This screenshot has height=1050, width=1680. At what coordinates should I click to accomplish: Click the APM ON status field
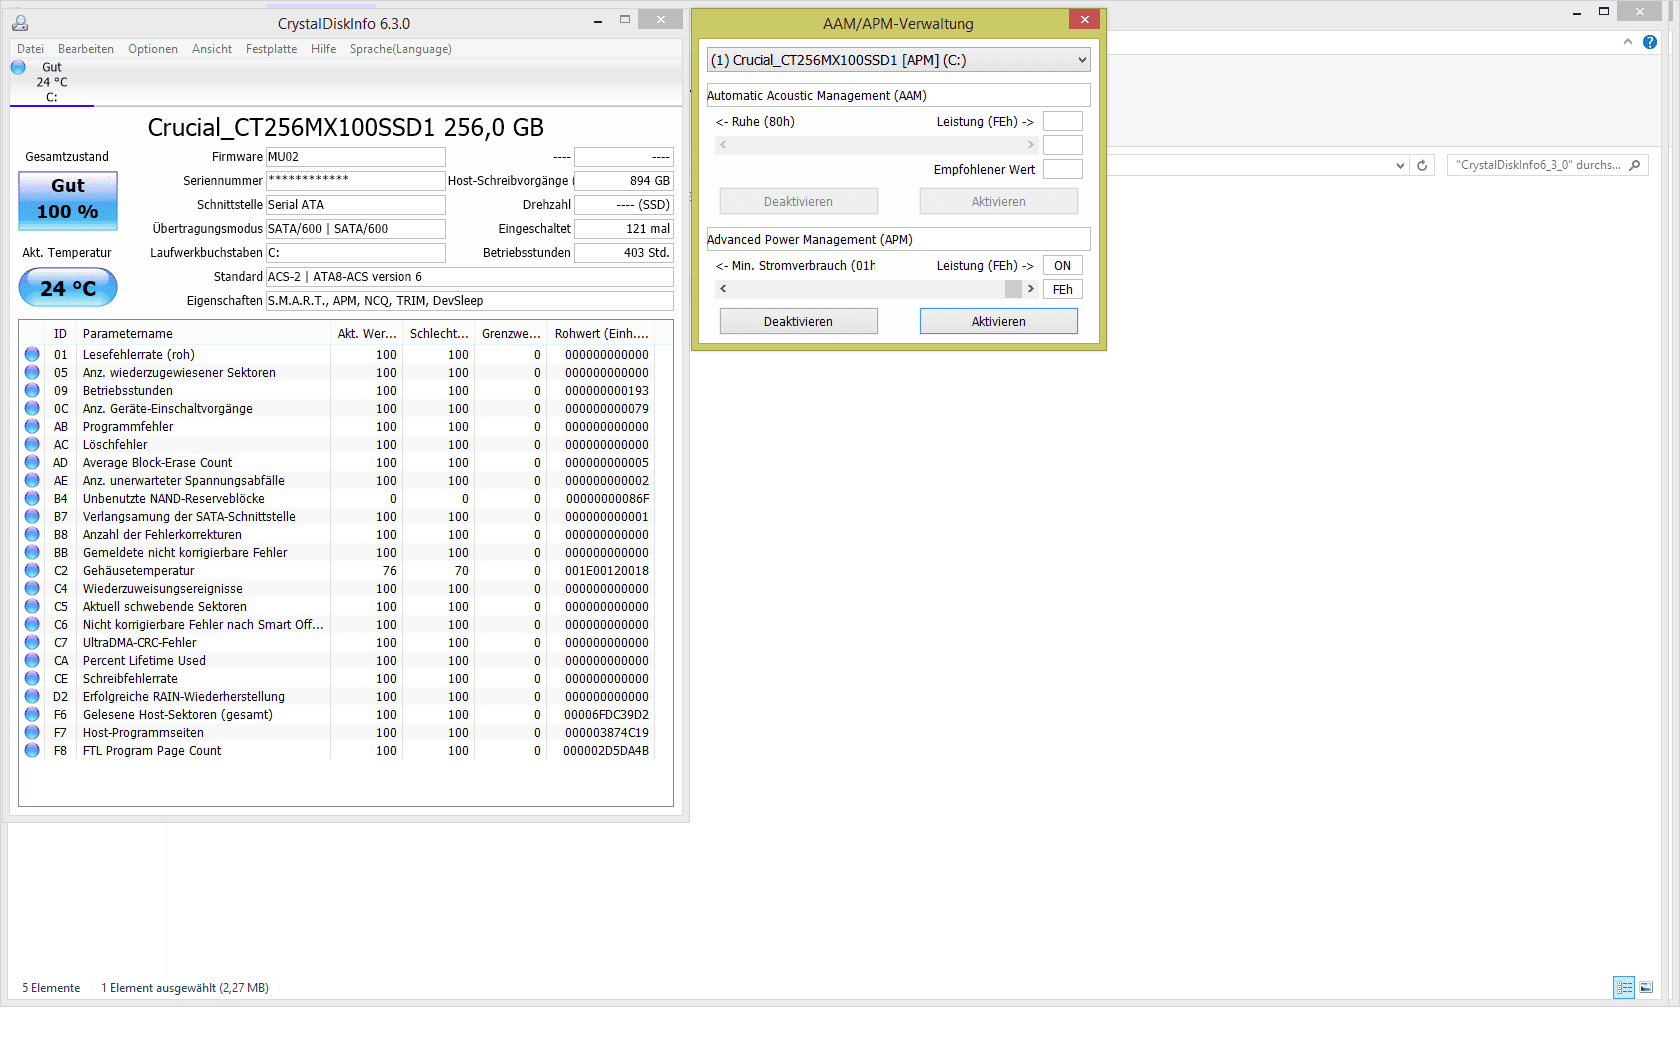click(x=1062, y=265)
